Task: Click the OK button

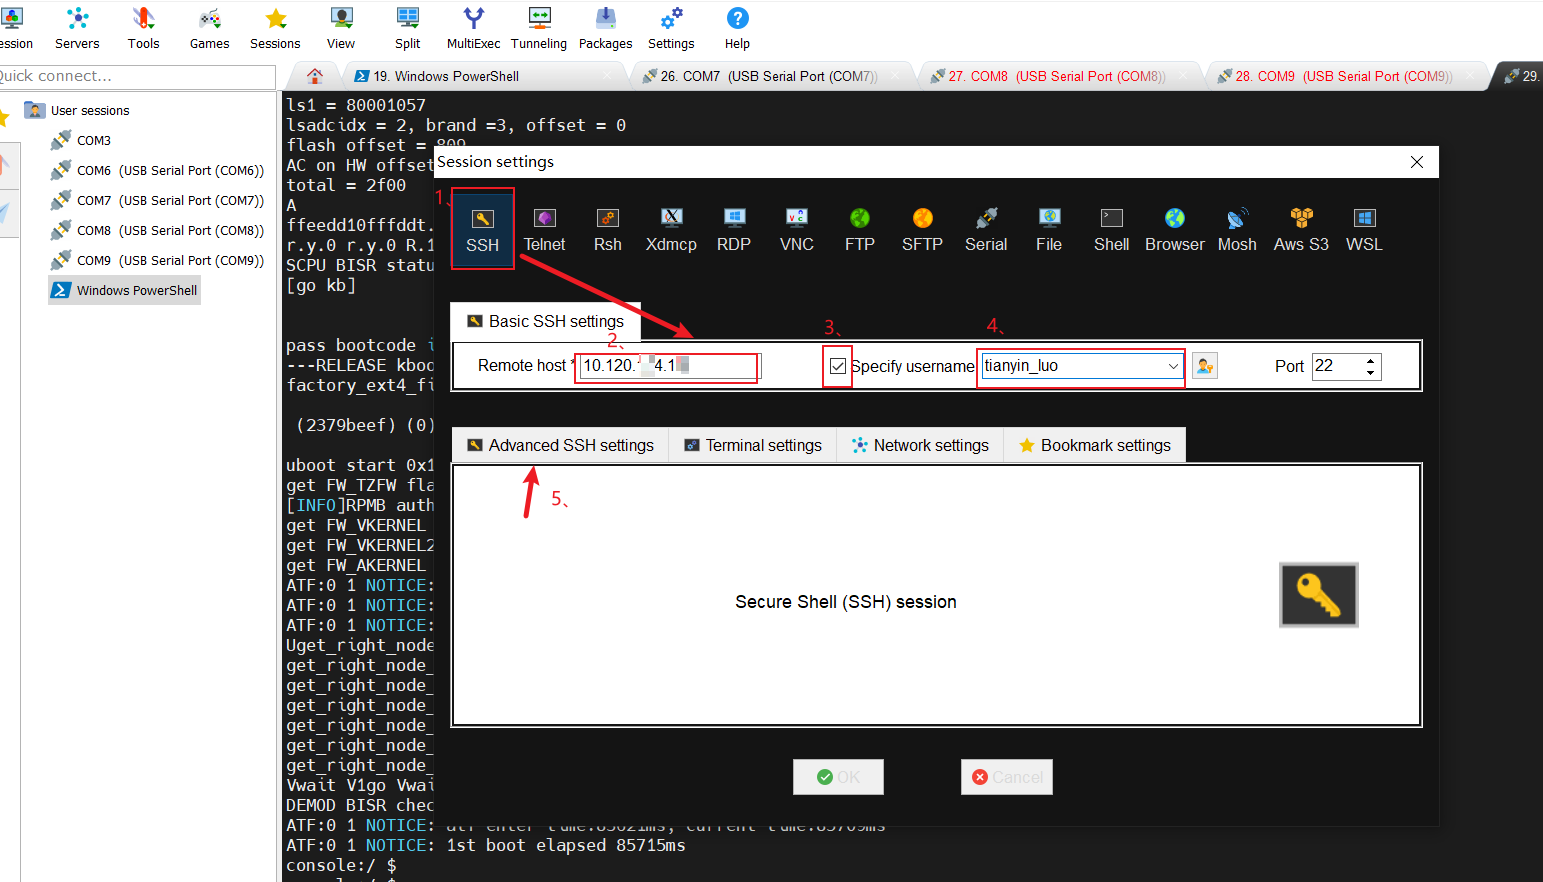Action: [838, 777]
